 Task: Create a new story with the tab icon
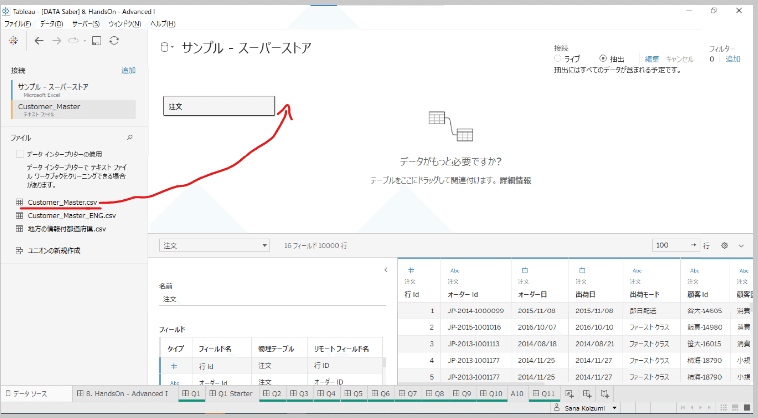pyautogui.click(x=604, y=394)
